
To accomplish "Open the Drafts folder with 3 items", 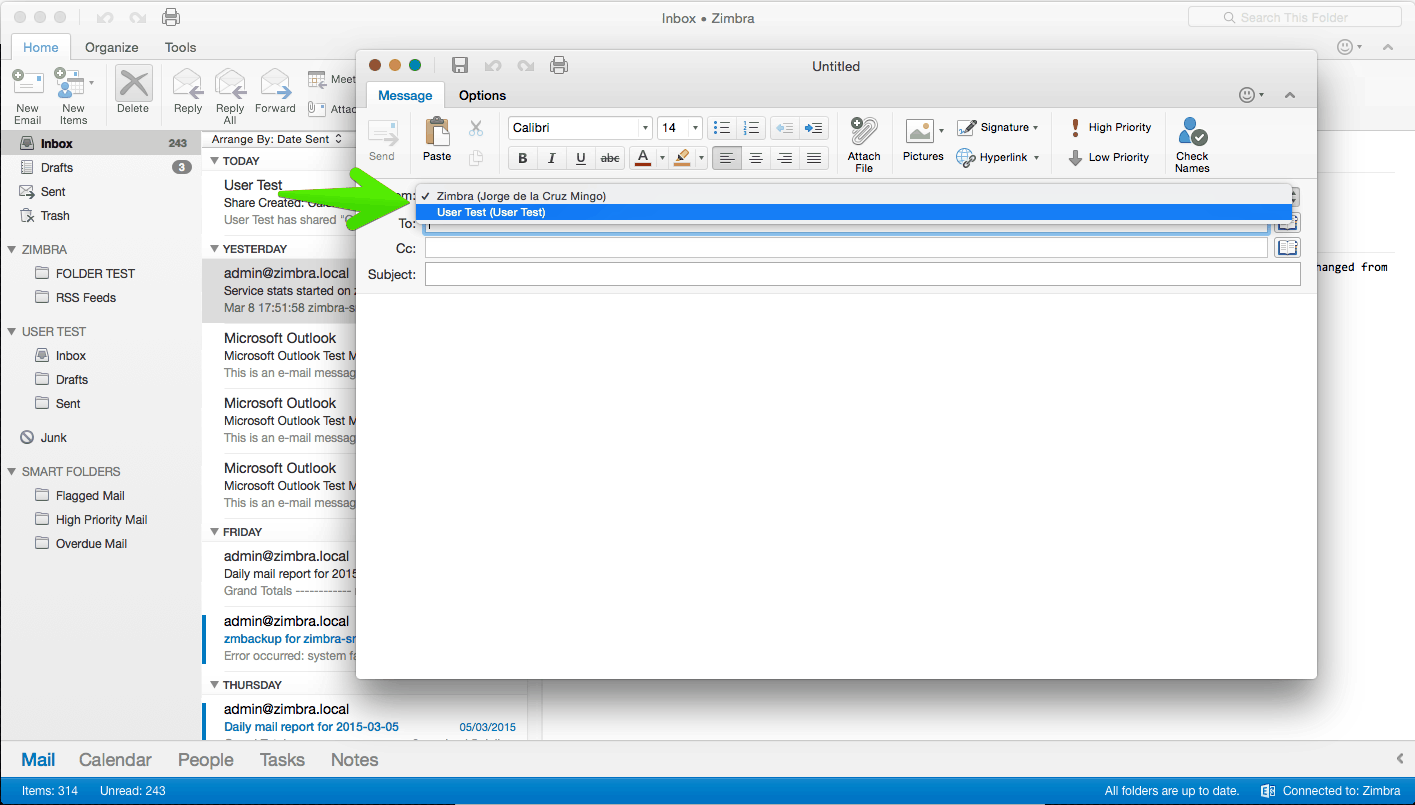I will pos(100,167).
